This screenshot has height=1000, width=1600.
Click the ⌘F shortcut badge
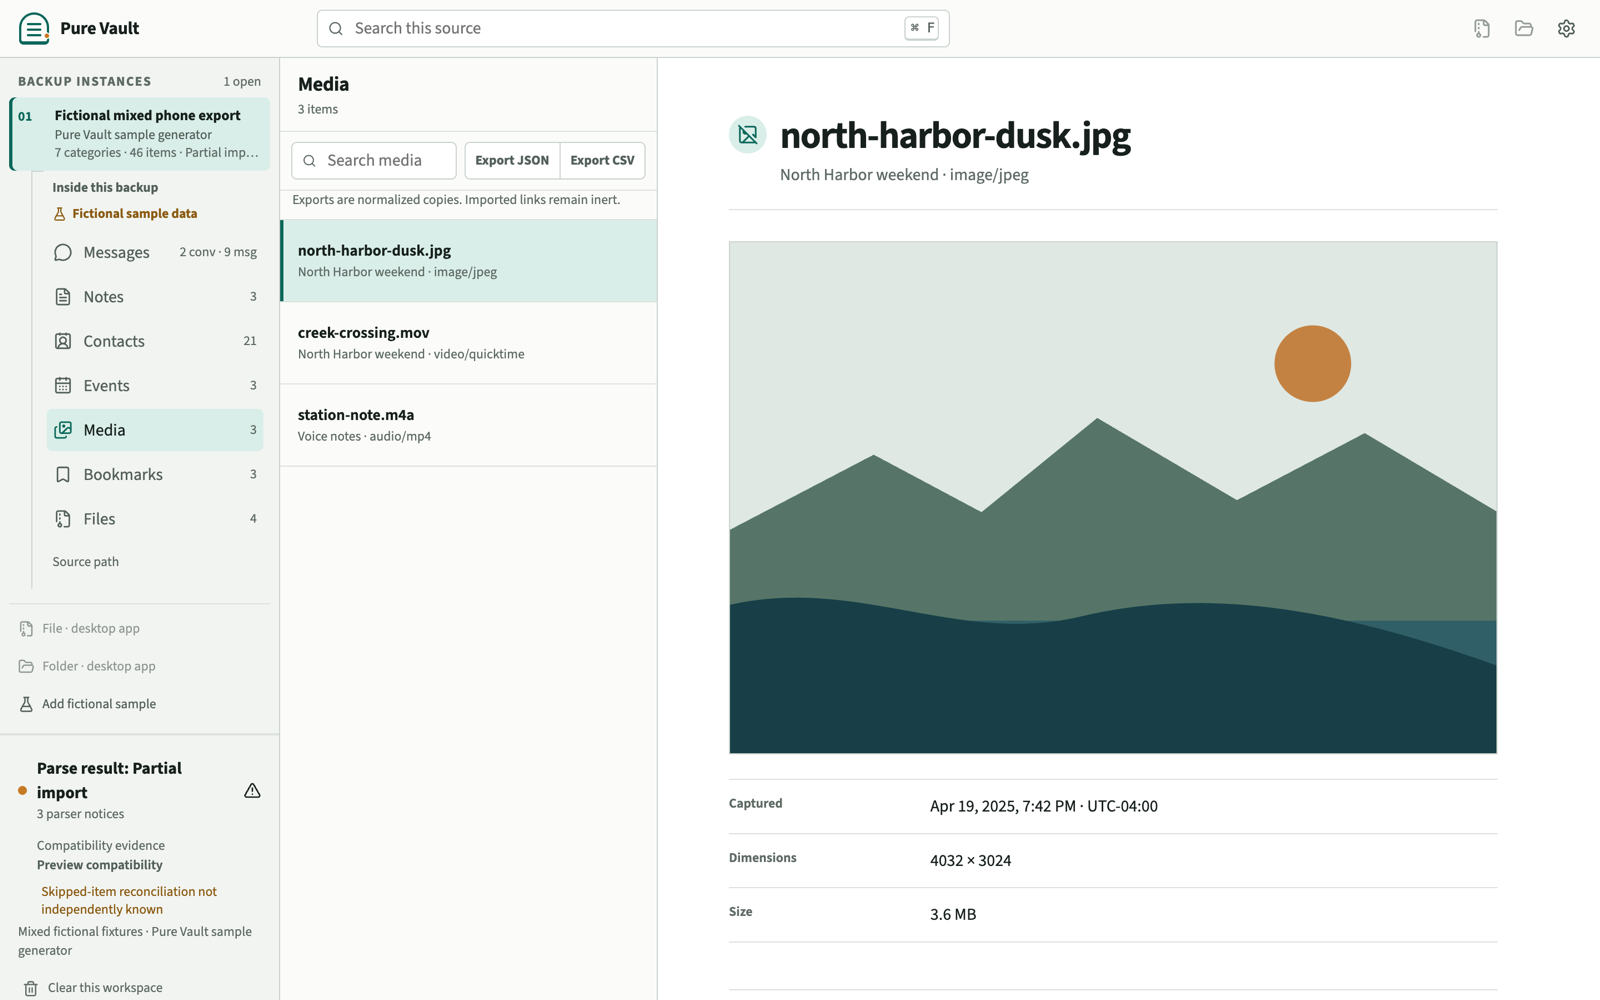click(x=922, y=28)
